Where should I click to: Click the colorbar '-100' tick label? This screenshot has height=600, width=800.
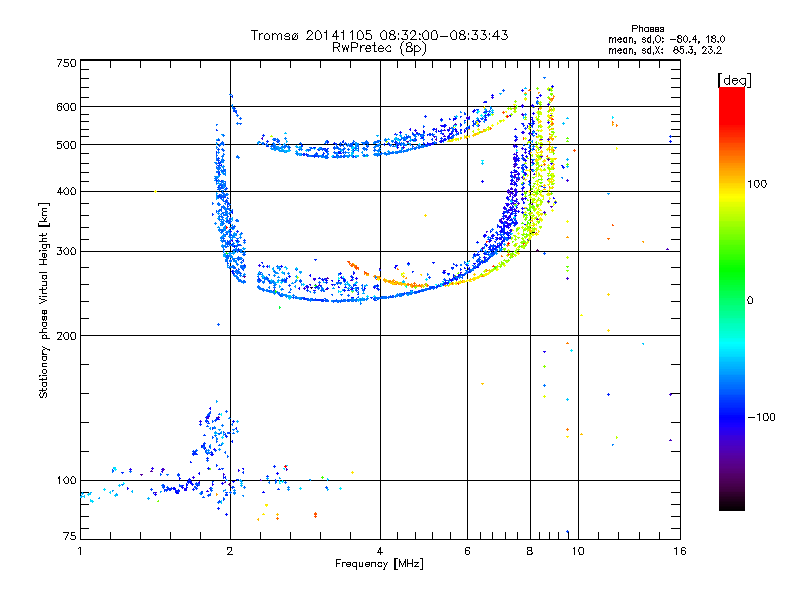pyautogui.click(x=761, y=417)
